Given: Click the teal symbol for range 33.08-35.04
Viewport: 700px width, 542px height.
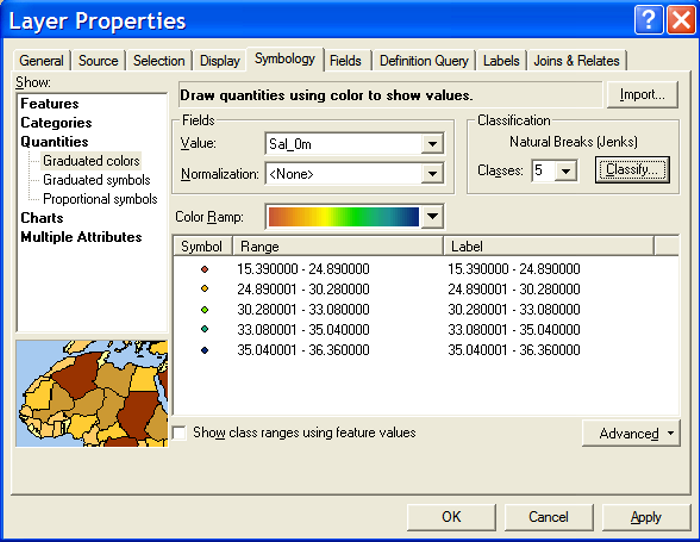Looking at the screenshot, I should pyautogui.click(x=204, y=330).
